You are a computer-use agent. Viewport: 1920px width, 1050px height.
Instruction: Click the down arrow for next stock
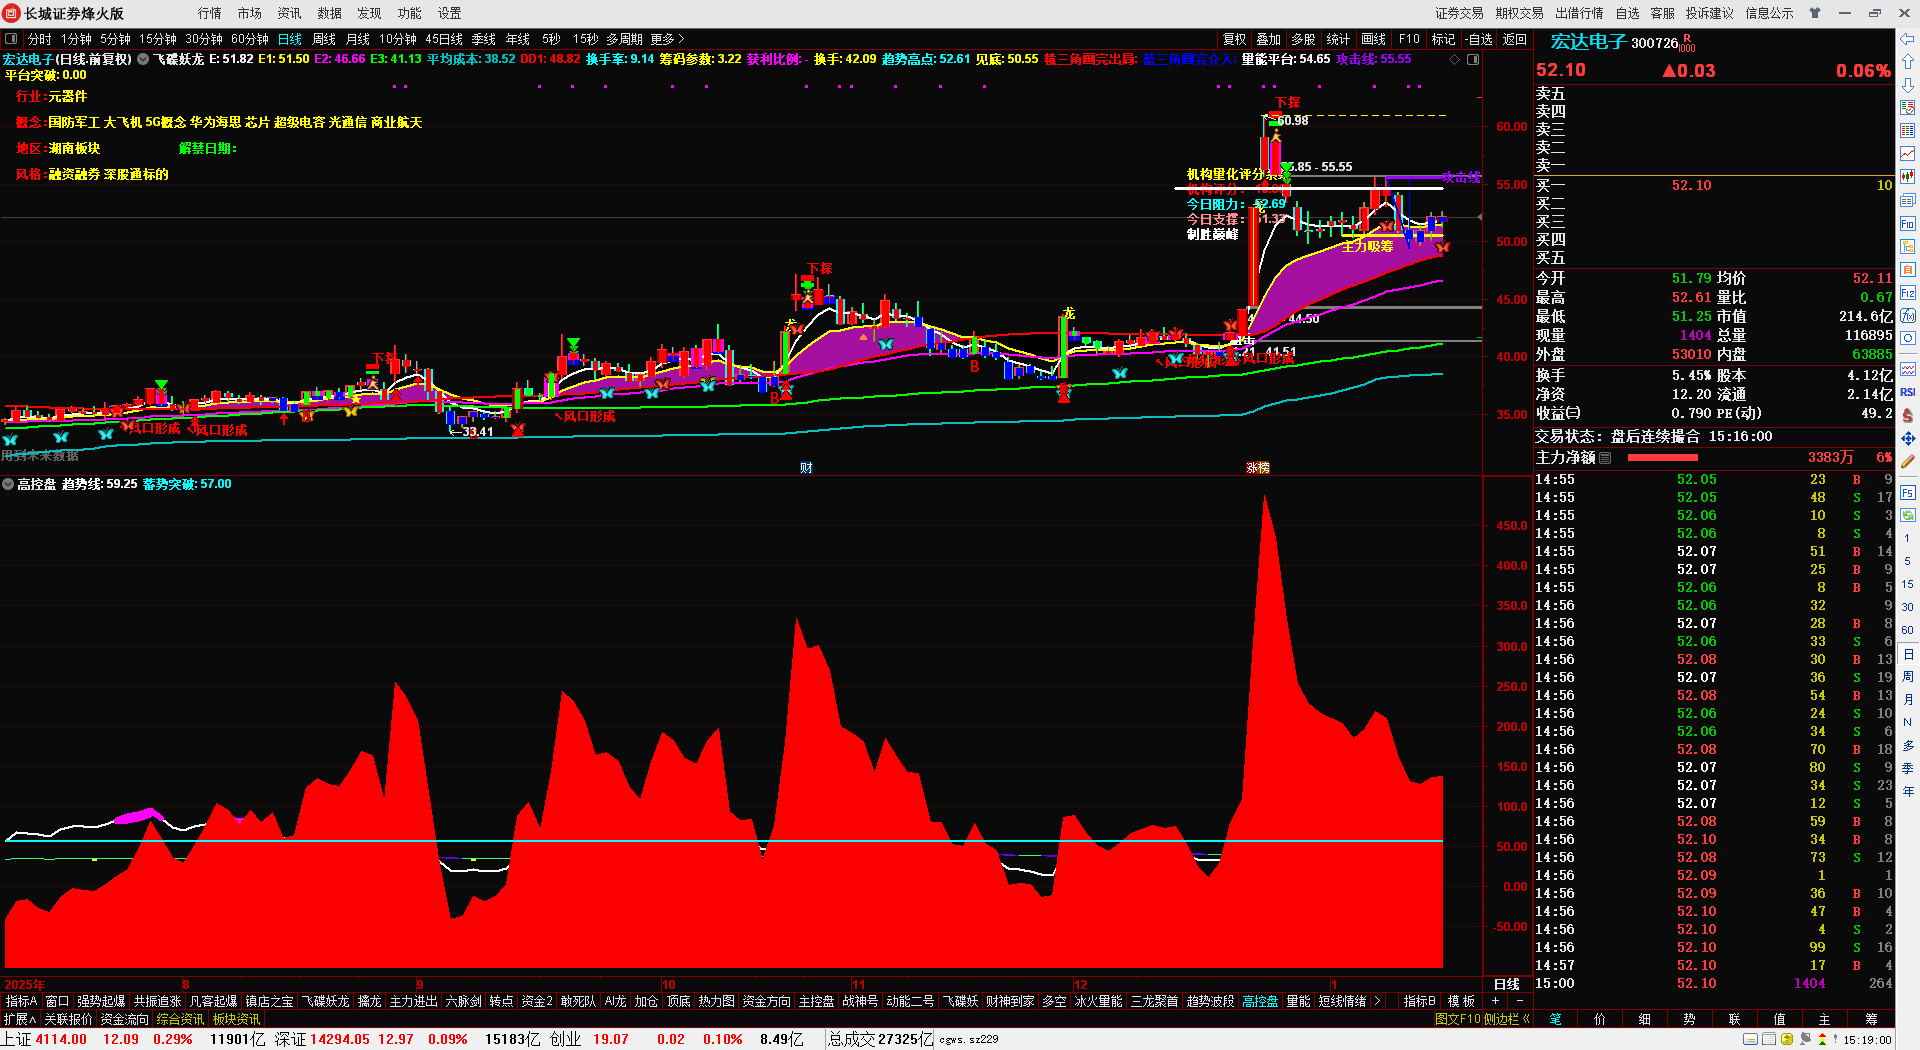point(1908,85)
